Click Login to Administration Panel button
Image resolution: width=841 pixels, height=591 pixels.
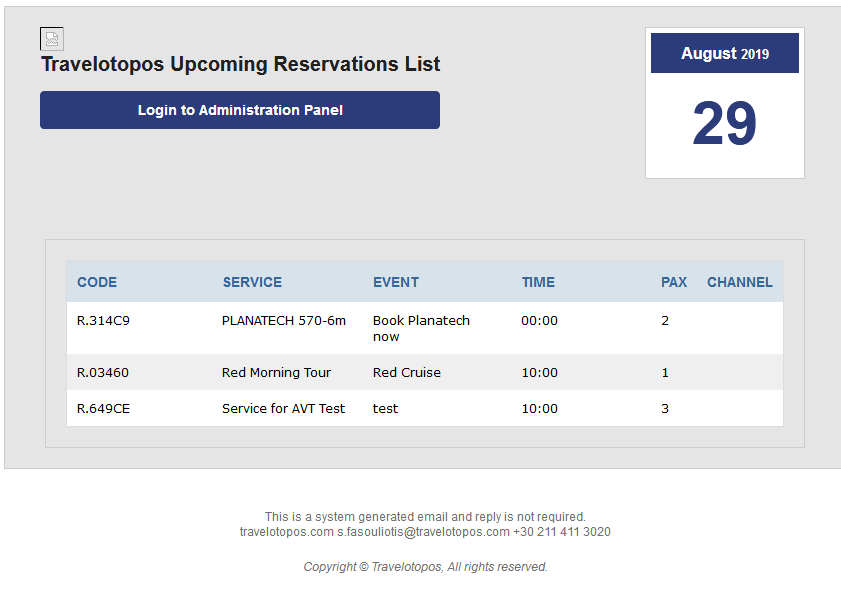point(240,110)
